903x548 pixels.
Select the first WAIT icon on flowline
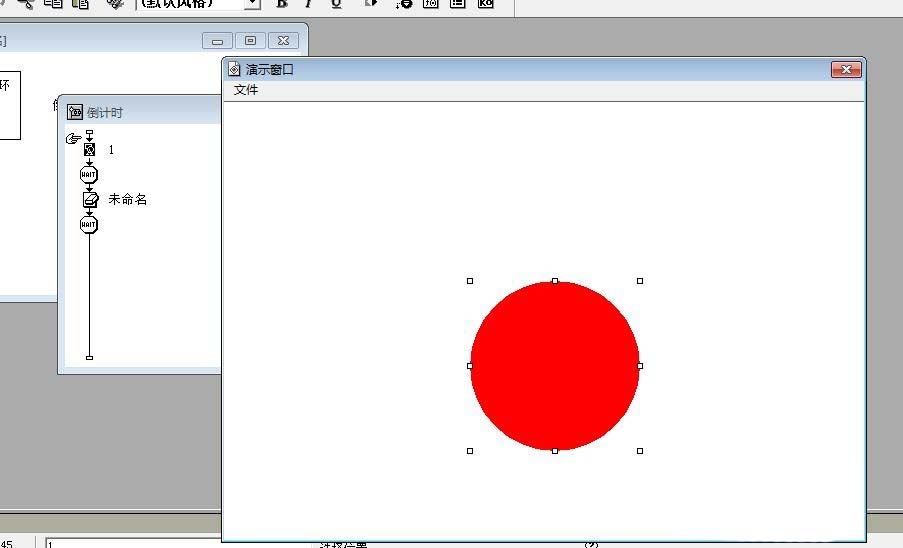89,174
